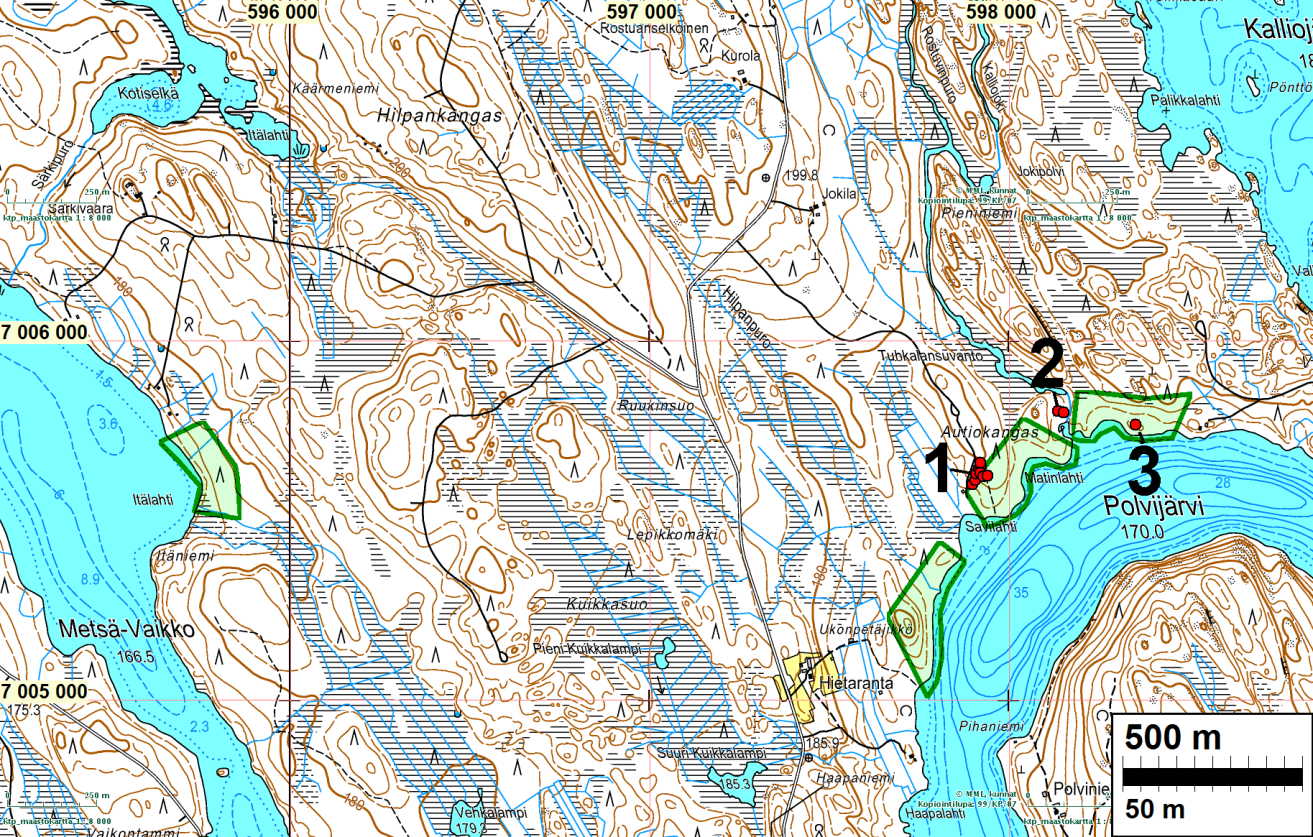This screenshot has width=1313, height=837.
Task: Select the Savilahti bay label
Action: pyautogui.click(x=992, y=526)
